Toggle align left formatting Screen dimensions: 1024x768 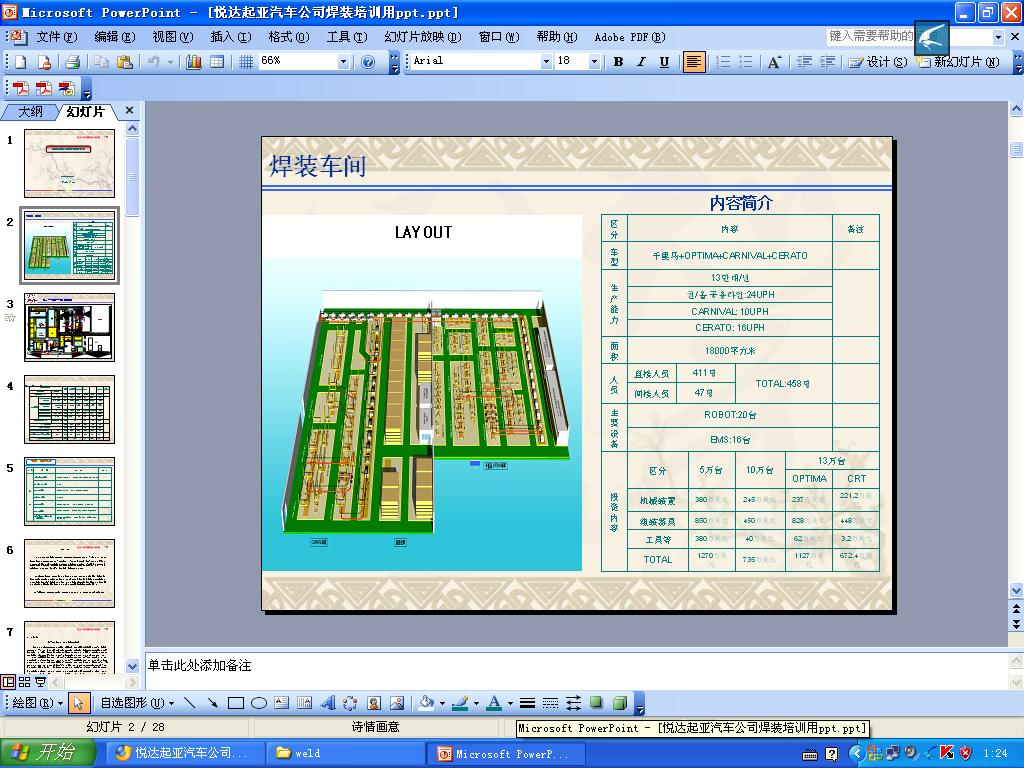[694, 61]
